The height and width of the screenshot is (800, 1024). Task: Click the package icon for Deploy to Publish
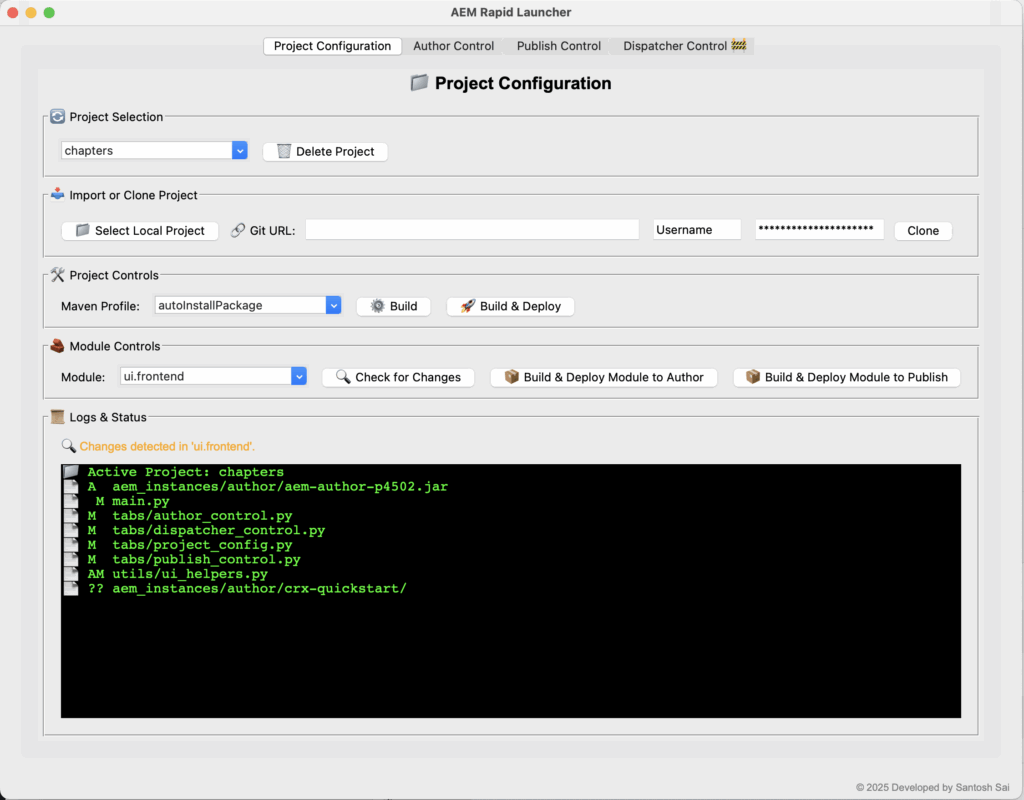(753, 377)
